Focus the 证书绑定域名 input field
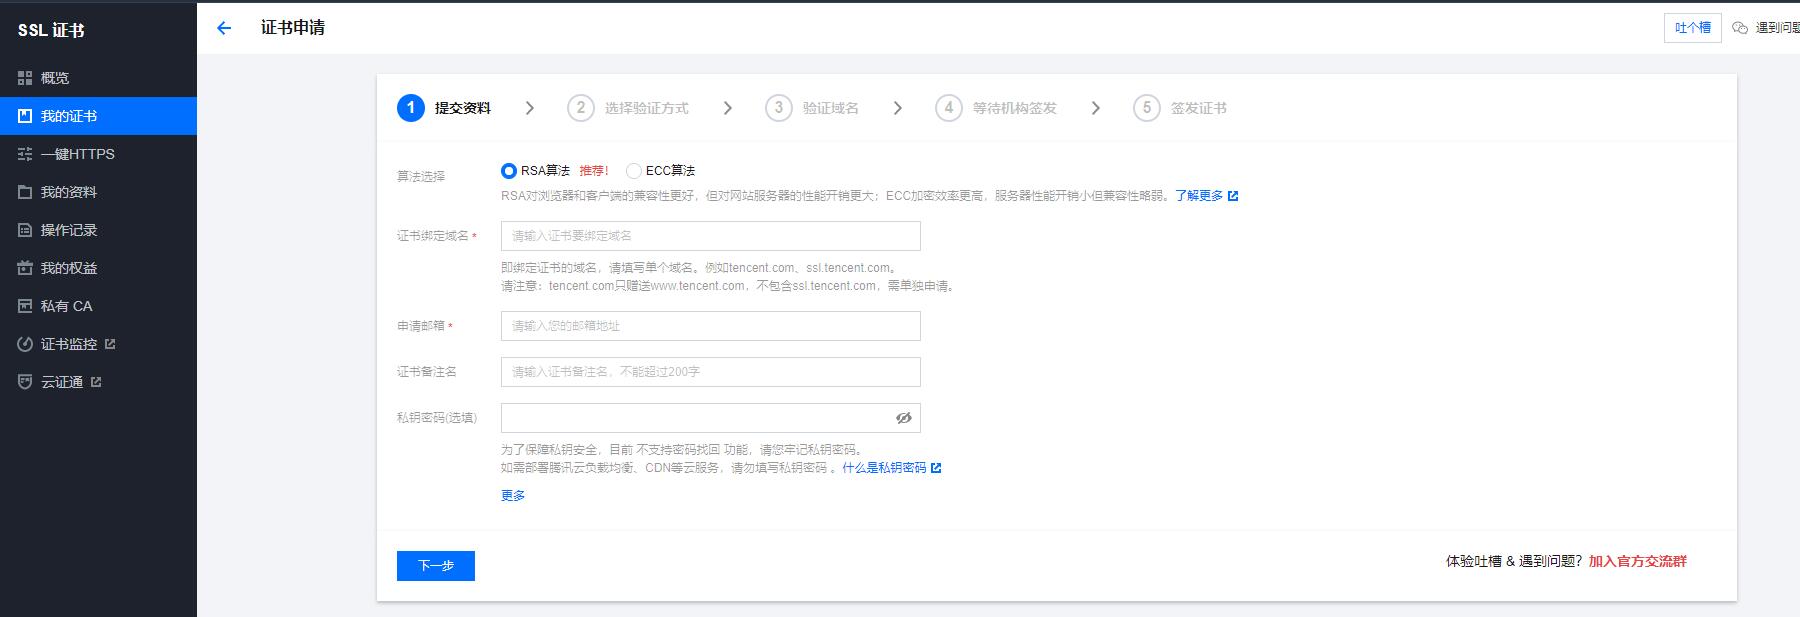Image resolution: width=1800 pixels, height=617 pixels. (711, 236)
